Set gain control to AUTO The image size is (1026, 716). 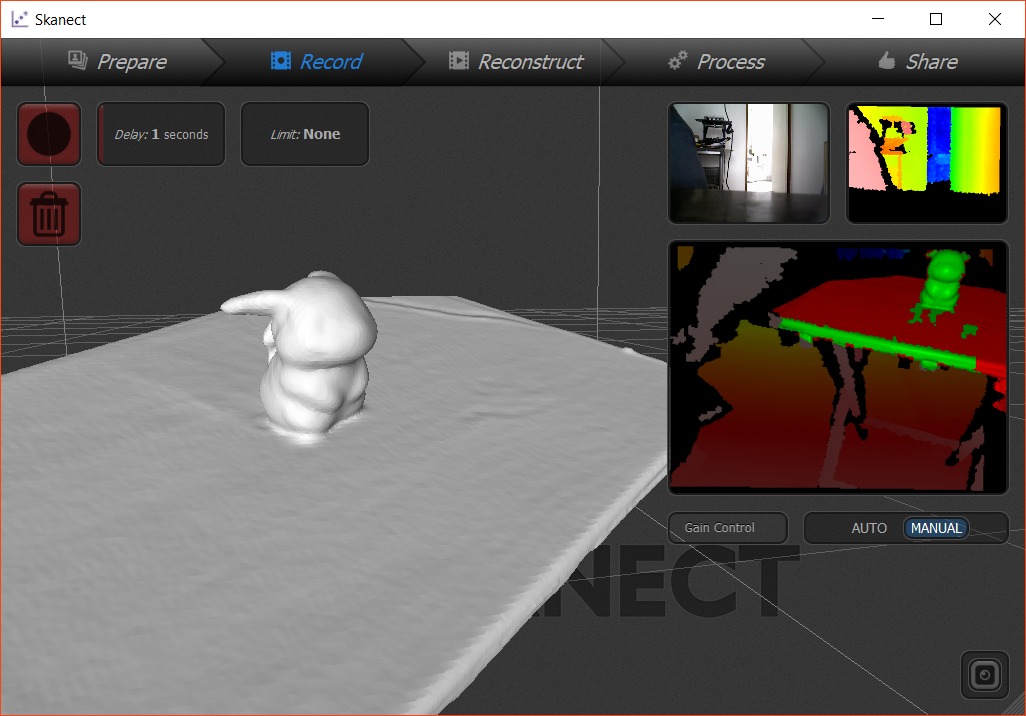869,528
